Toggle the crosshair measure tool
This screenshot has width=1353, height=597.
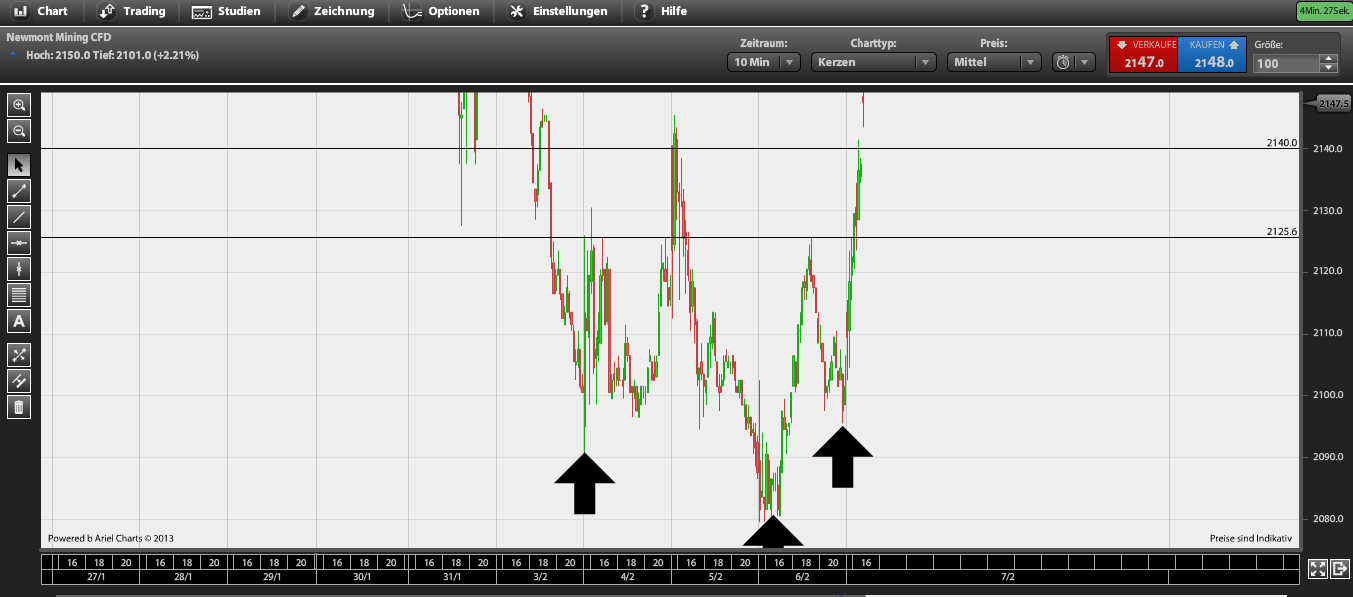pos(18,354)
